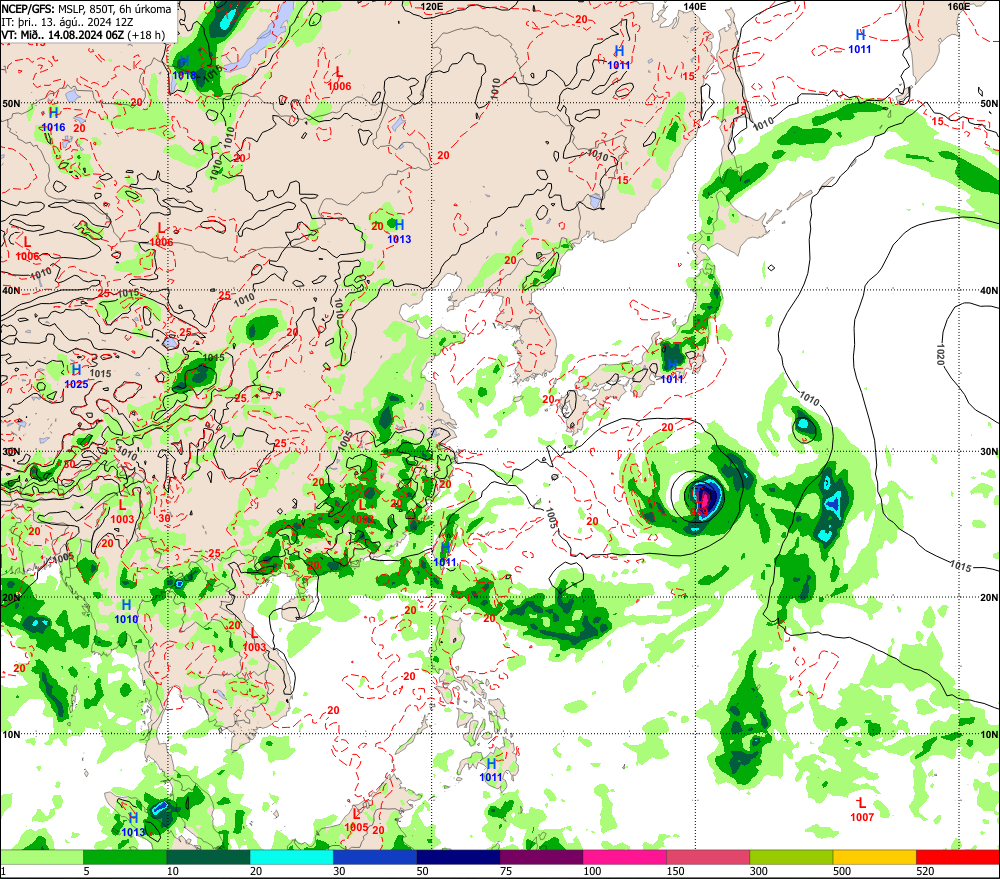Click the green 5–10 legend swatch
Image resolution: width=1000 pixels, height=879 pixels.
pos(125,857)
